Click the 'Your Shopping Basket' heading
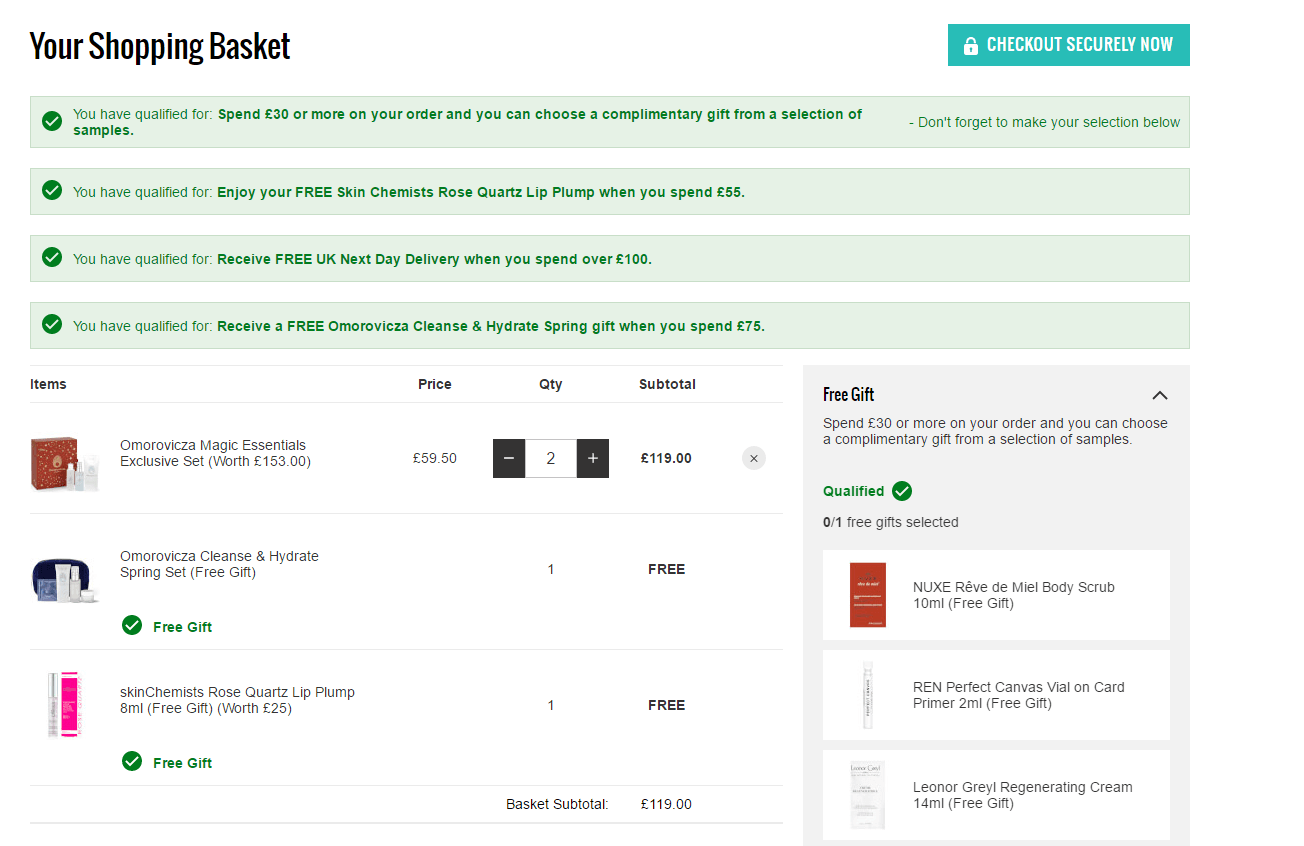The image size is (1304, 846). coord(160,46)
